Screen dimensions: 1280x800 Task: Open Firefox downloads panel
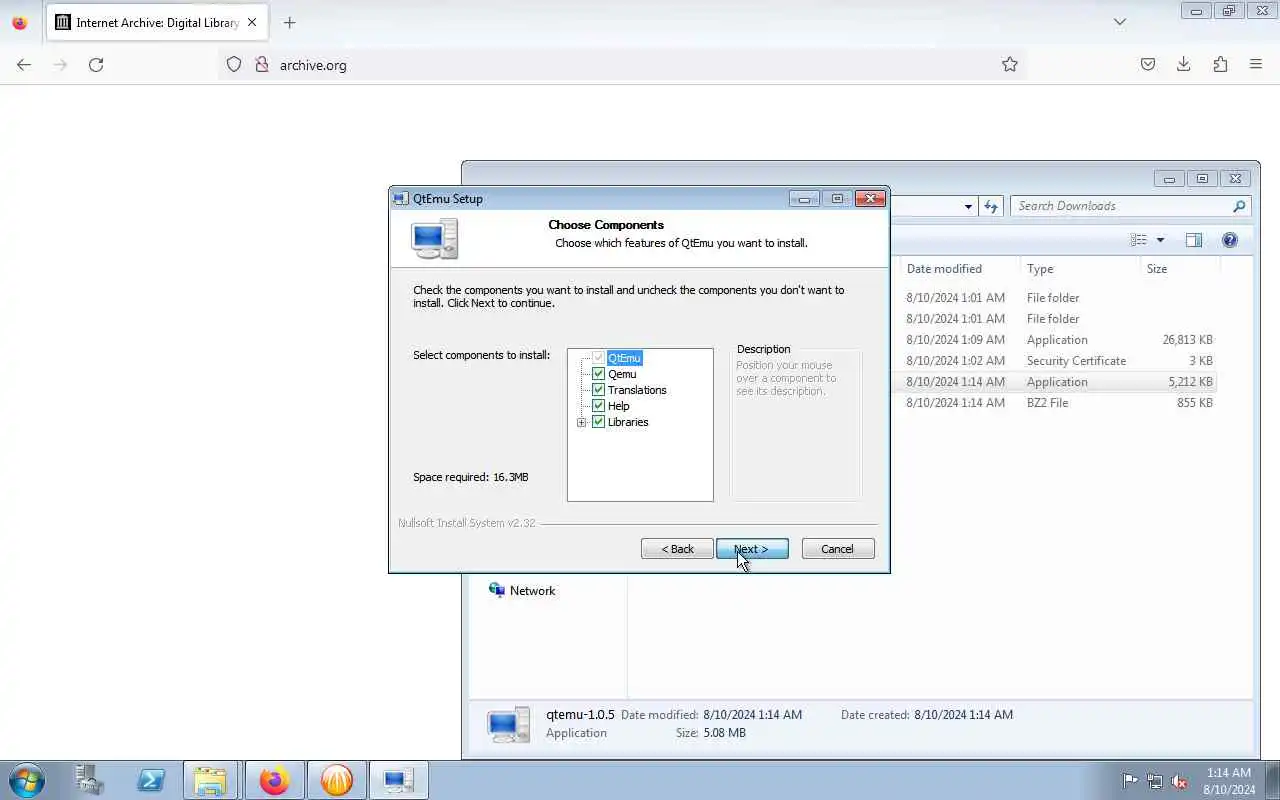click(x=1184, y=64)
